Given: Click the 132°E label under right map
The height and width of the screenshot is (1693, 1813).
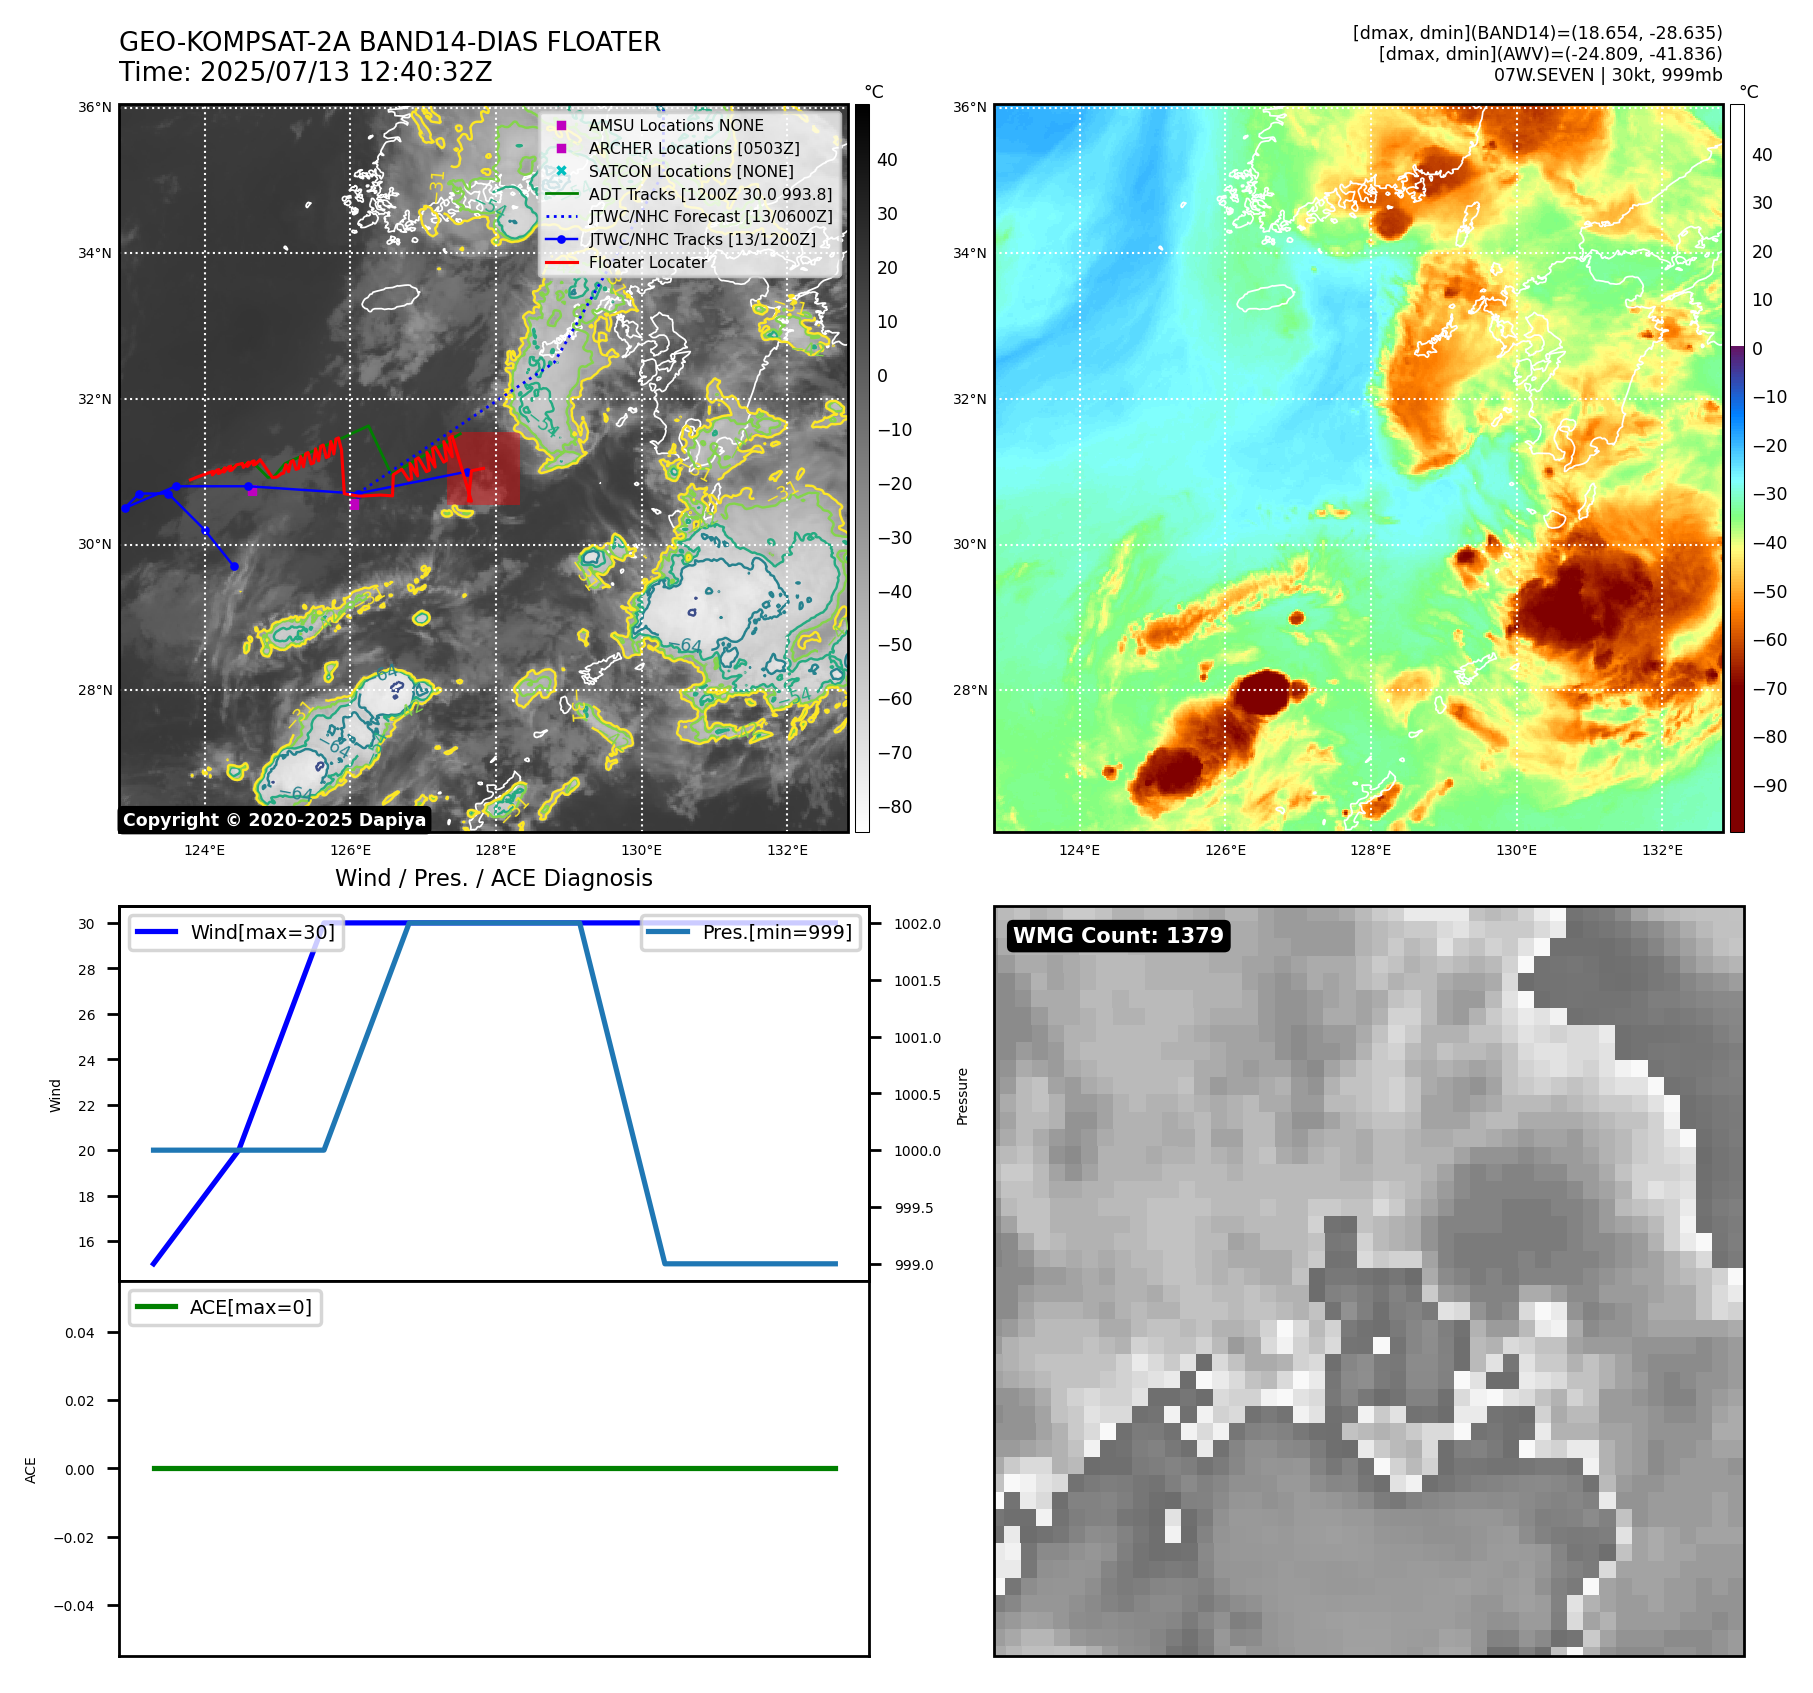Looking at the screenshot, I should coord(1662,851).
